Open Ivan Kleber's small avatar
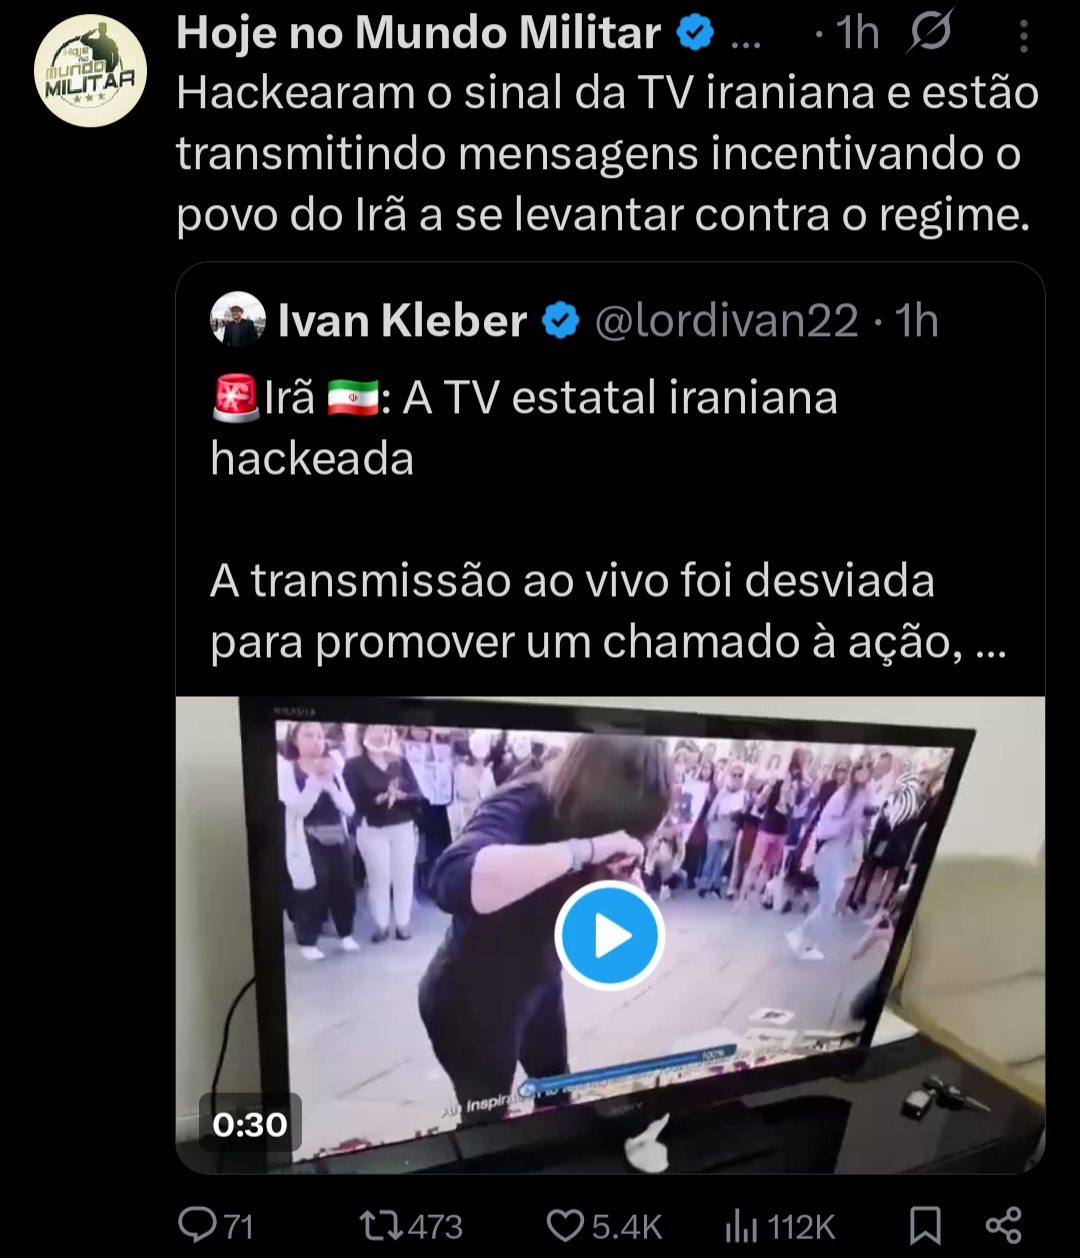The image size is (1080, 1258). coord(238,320)
